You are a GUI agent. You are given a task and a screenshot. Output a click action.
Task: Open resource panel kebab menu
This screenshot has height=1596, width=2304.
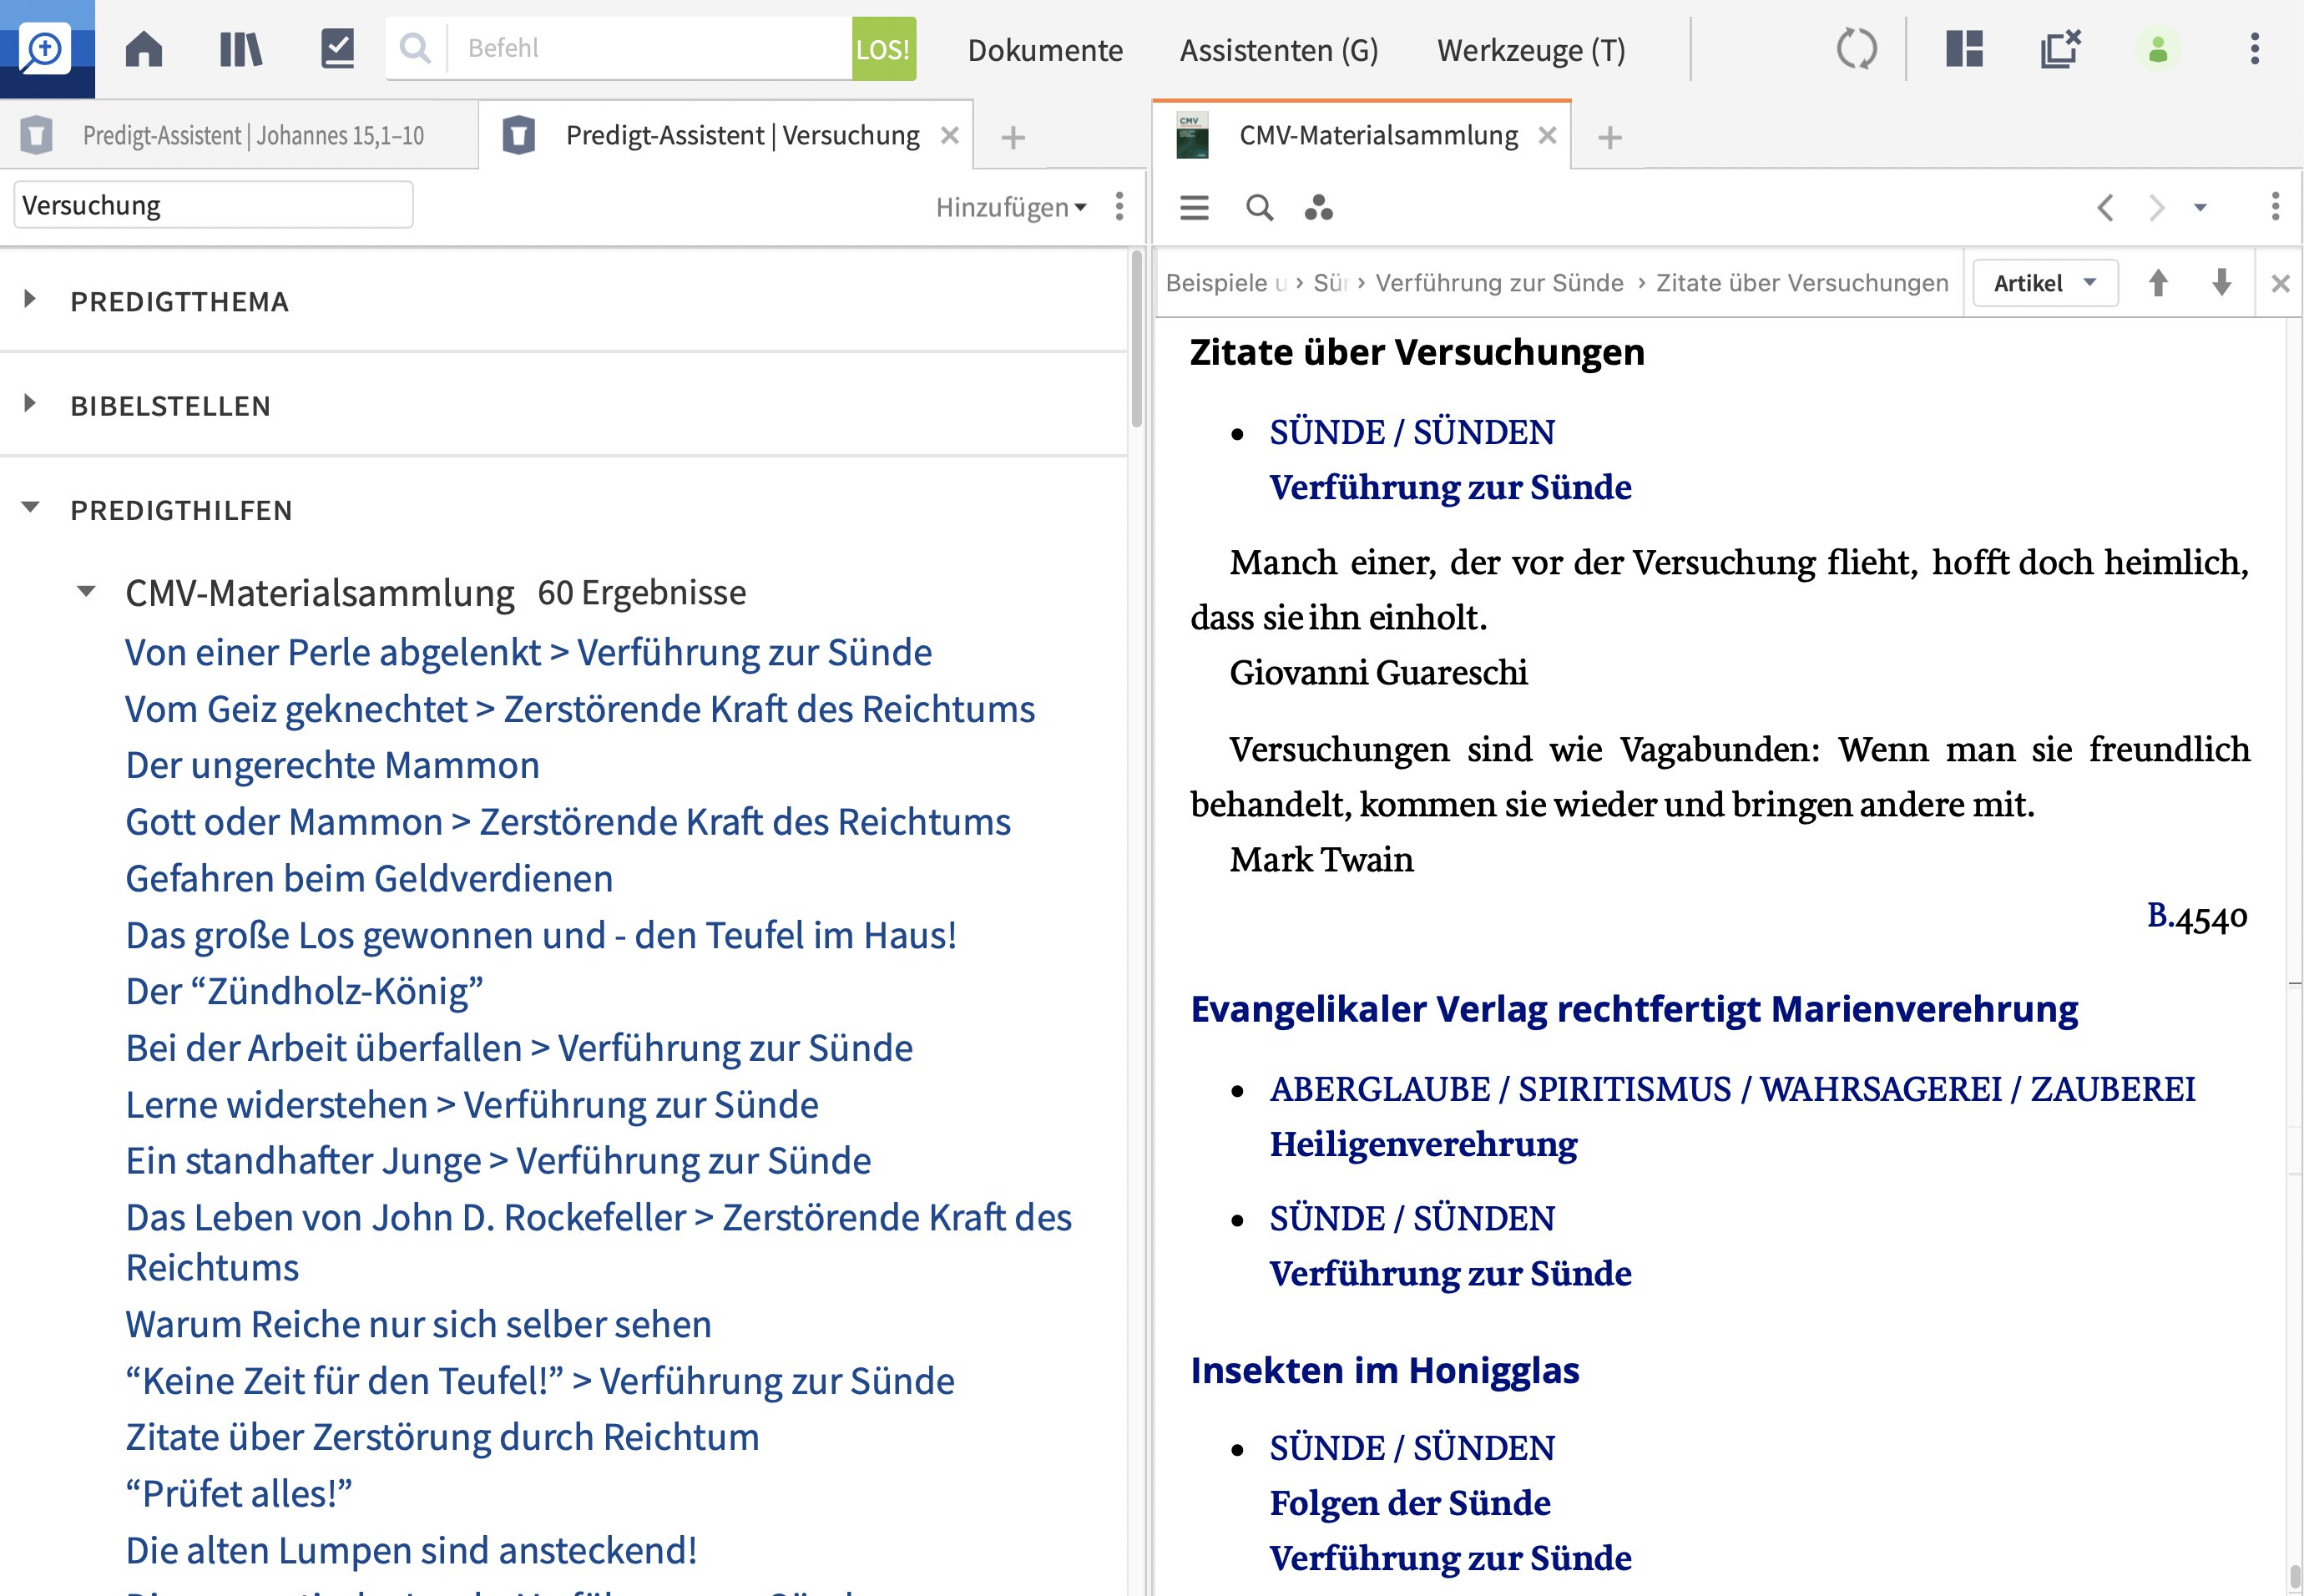point(2275,206)
